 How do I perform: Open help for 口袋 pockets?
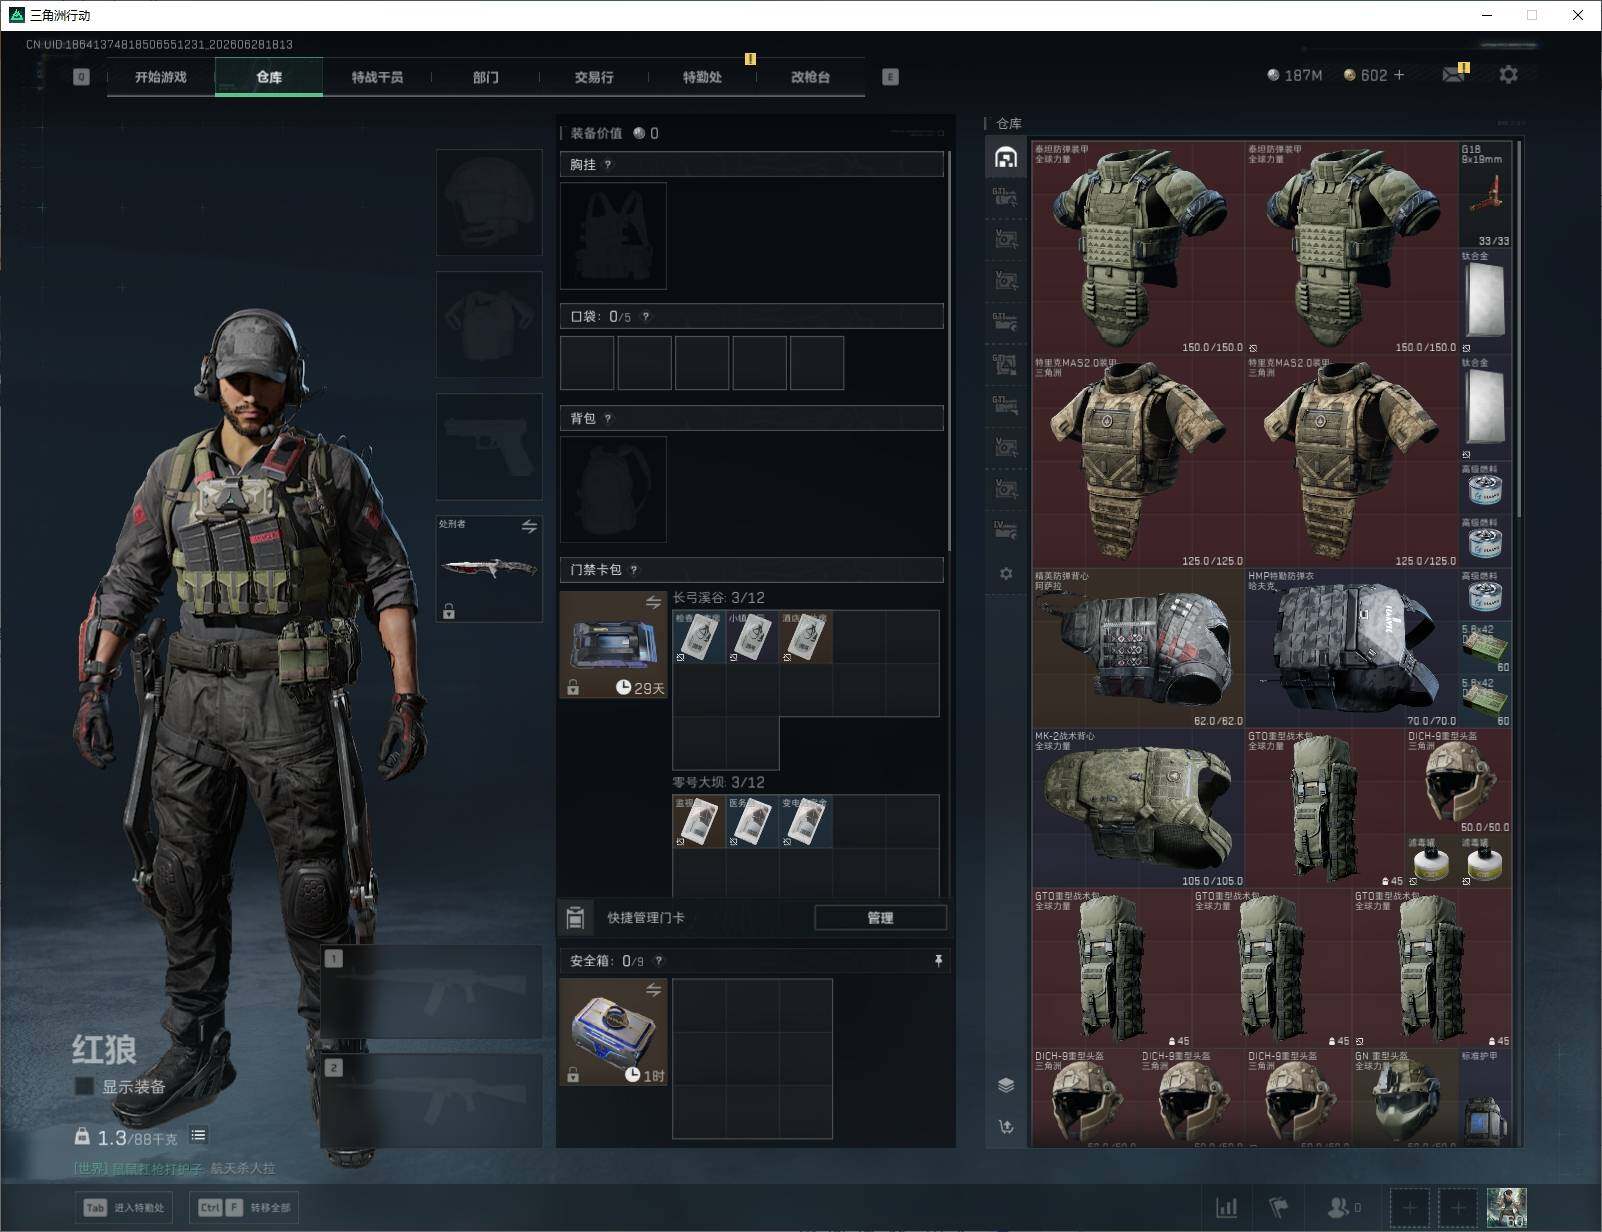646,317
